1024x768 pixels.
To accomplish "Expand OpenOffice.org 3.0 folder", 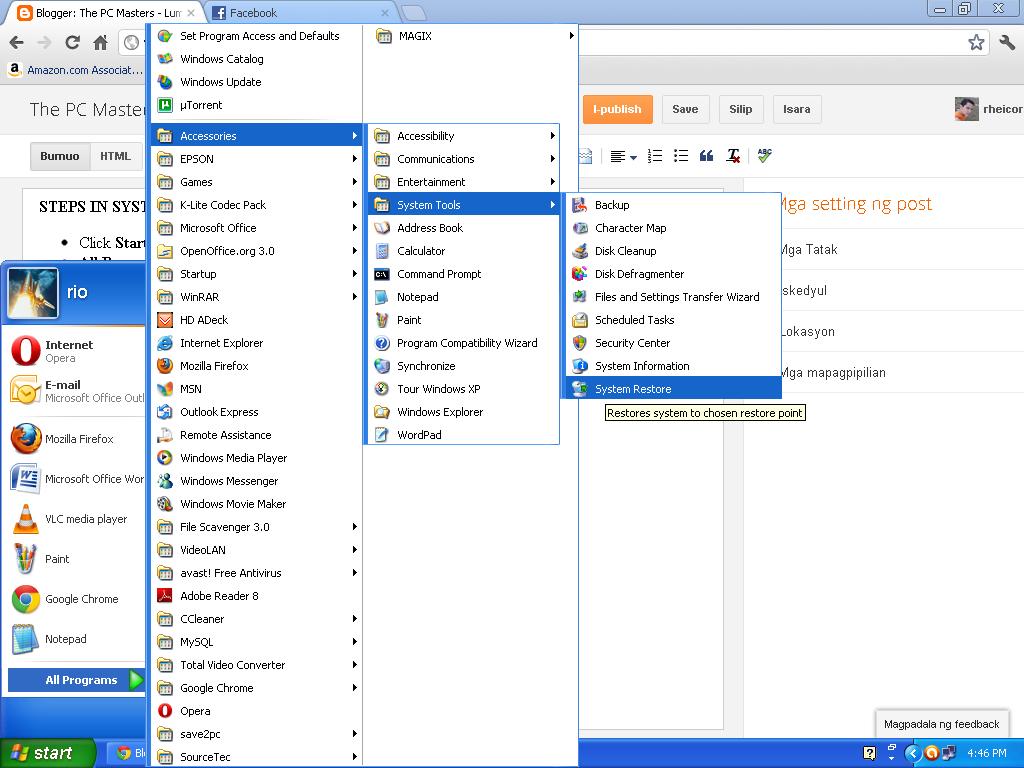I will (257, 251).
